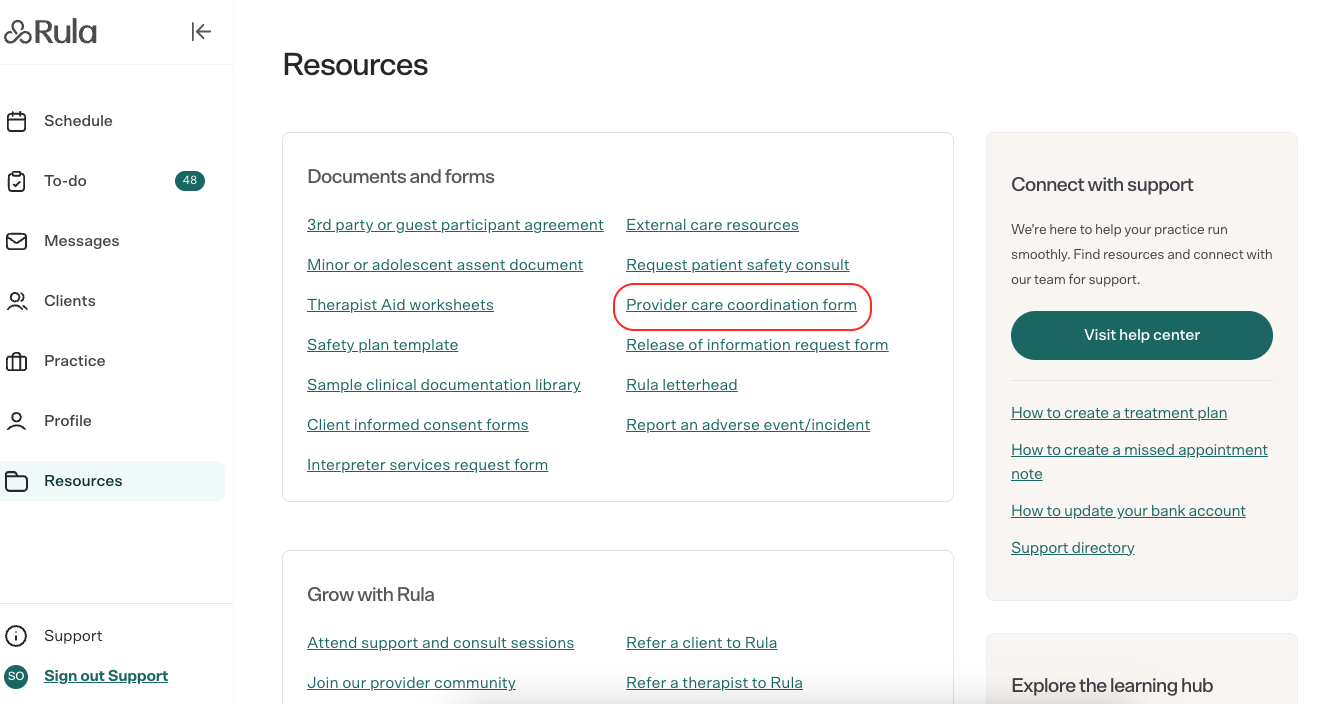Click the To-do clipboard icon
This screenshot has height=704, width=1328.
point(17,181)
